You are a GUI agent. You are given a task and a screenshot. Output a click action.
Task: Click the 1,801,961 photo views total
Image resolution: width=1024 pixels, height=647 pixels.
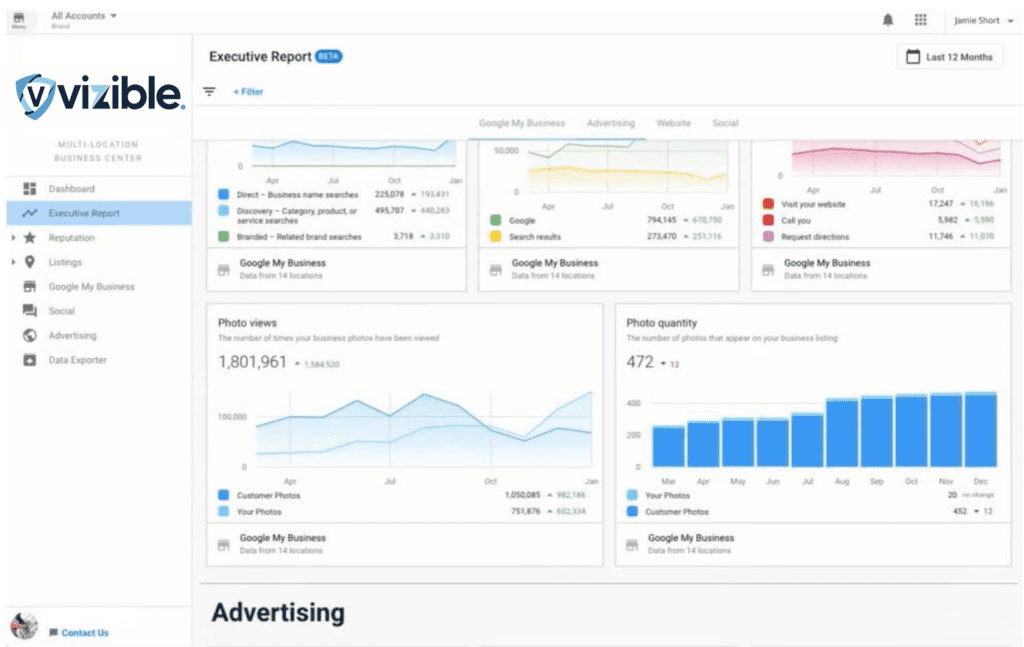(252, 362)
